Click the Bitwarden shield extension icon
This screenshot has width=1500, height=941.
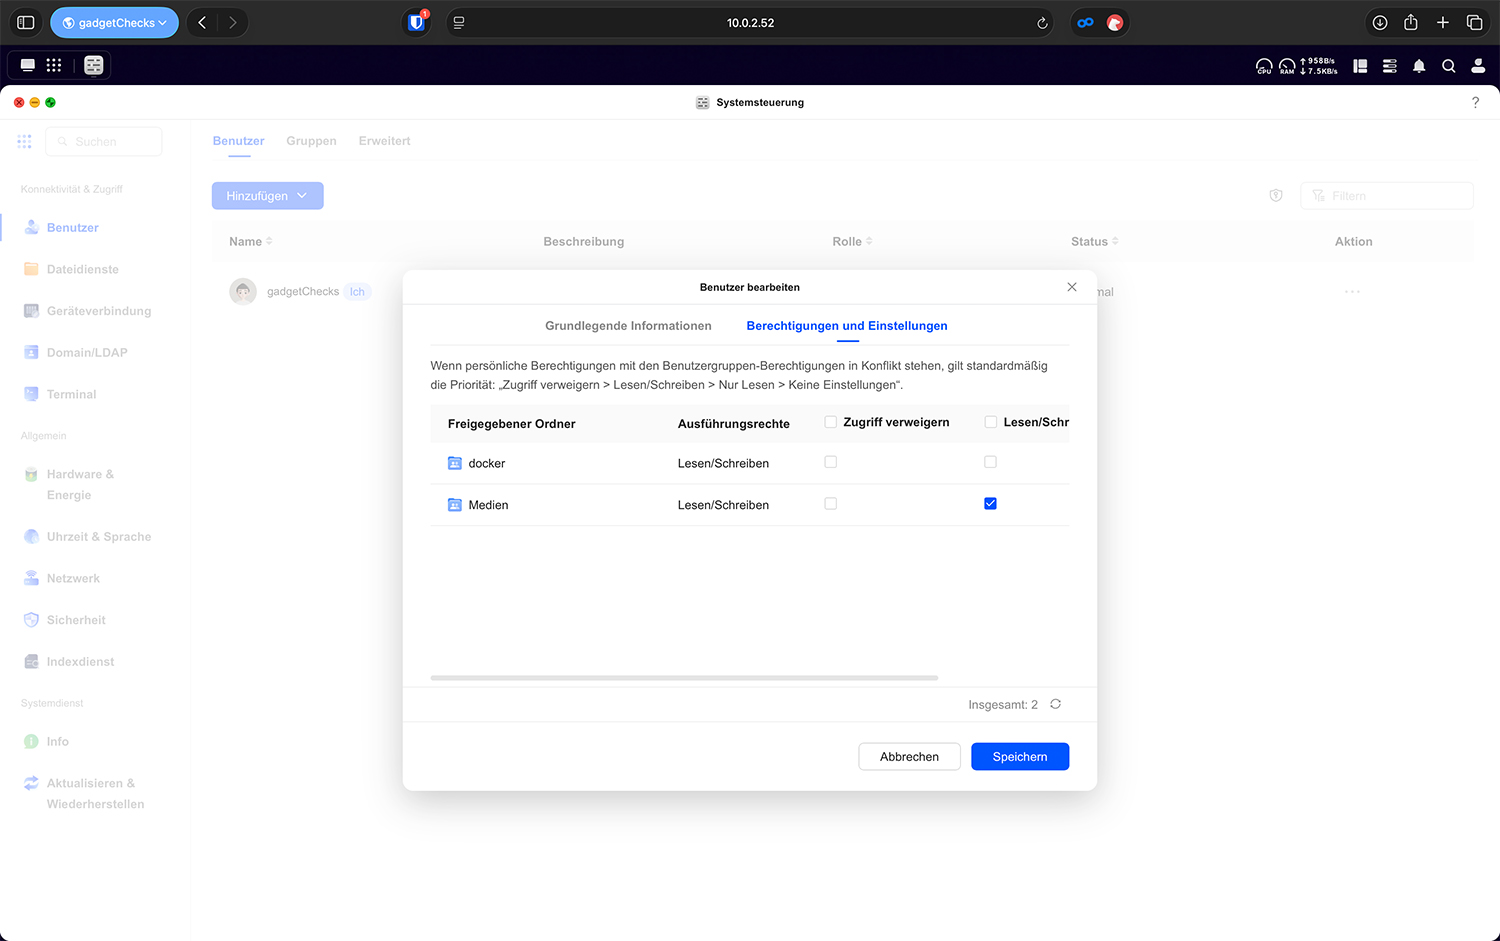416,22
